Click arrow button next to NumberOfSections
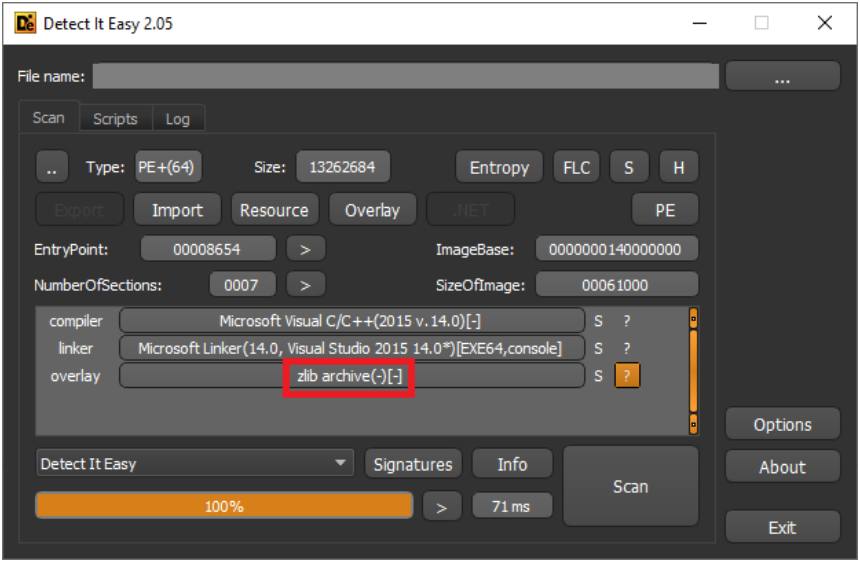 point(305,285)
